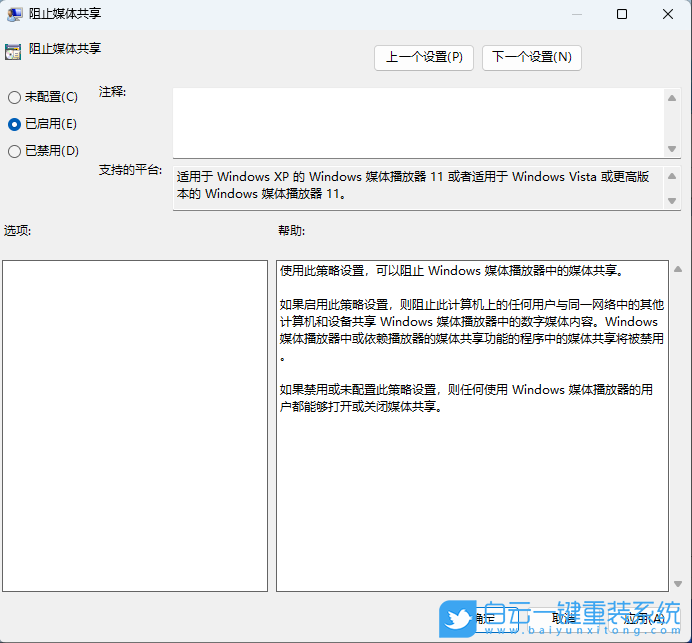Maximize the 阻止媒体共享 window
Screen dimensions: 692x643
[x=622, y=14]
